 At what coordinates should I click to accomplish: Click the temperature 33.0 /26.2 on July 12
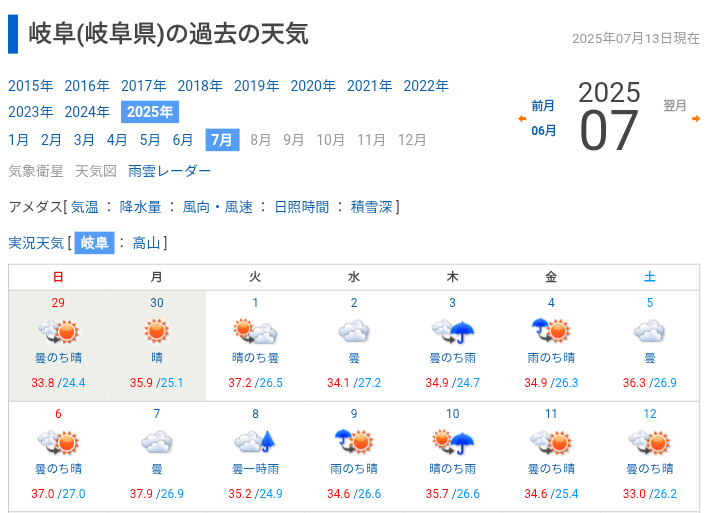pos(650,494)
